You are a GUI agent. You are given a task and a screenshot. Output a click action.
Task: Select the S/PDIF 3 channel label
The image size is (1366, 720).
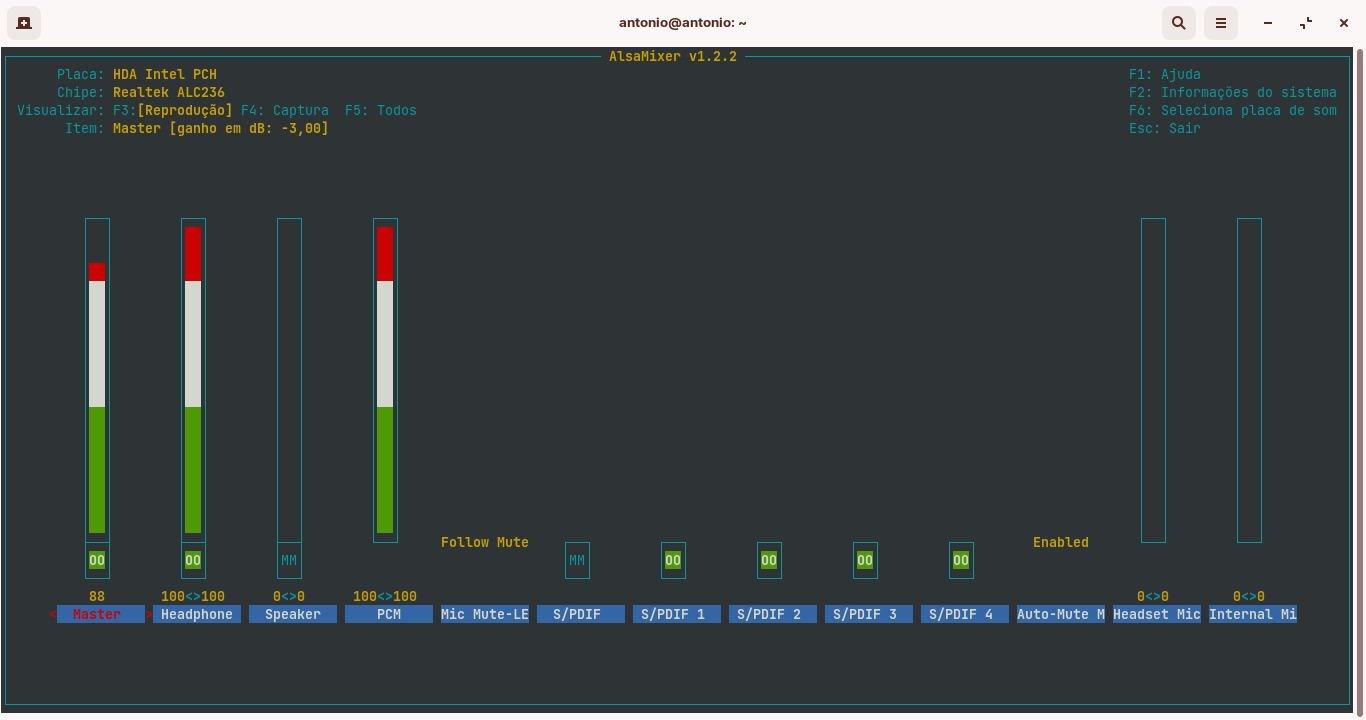869,614
